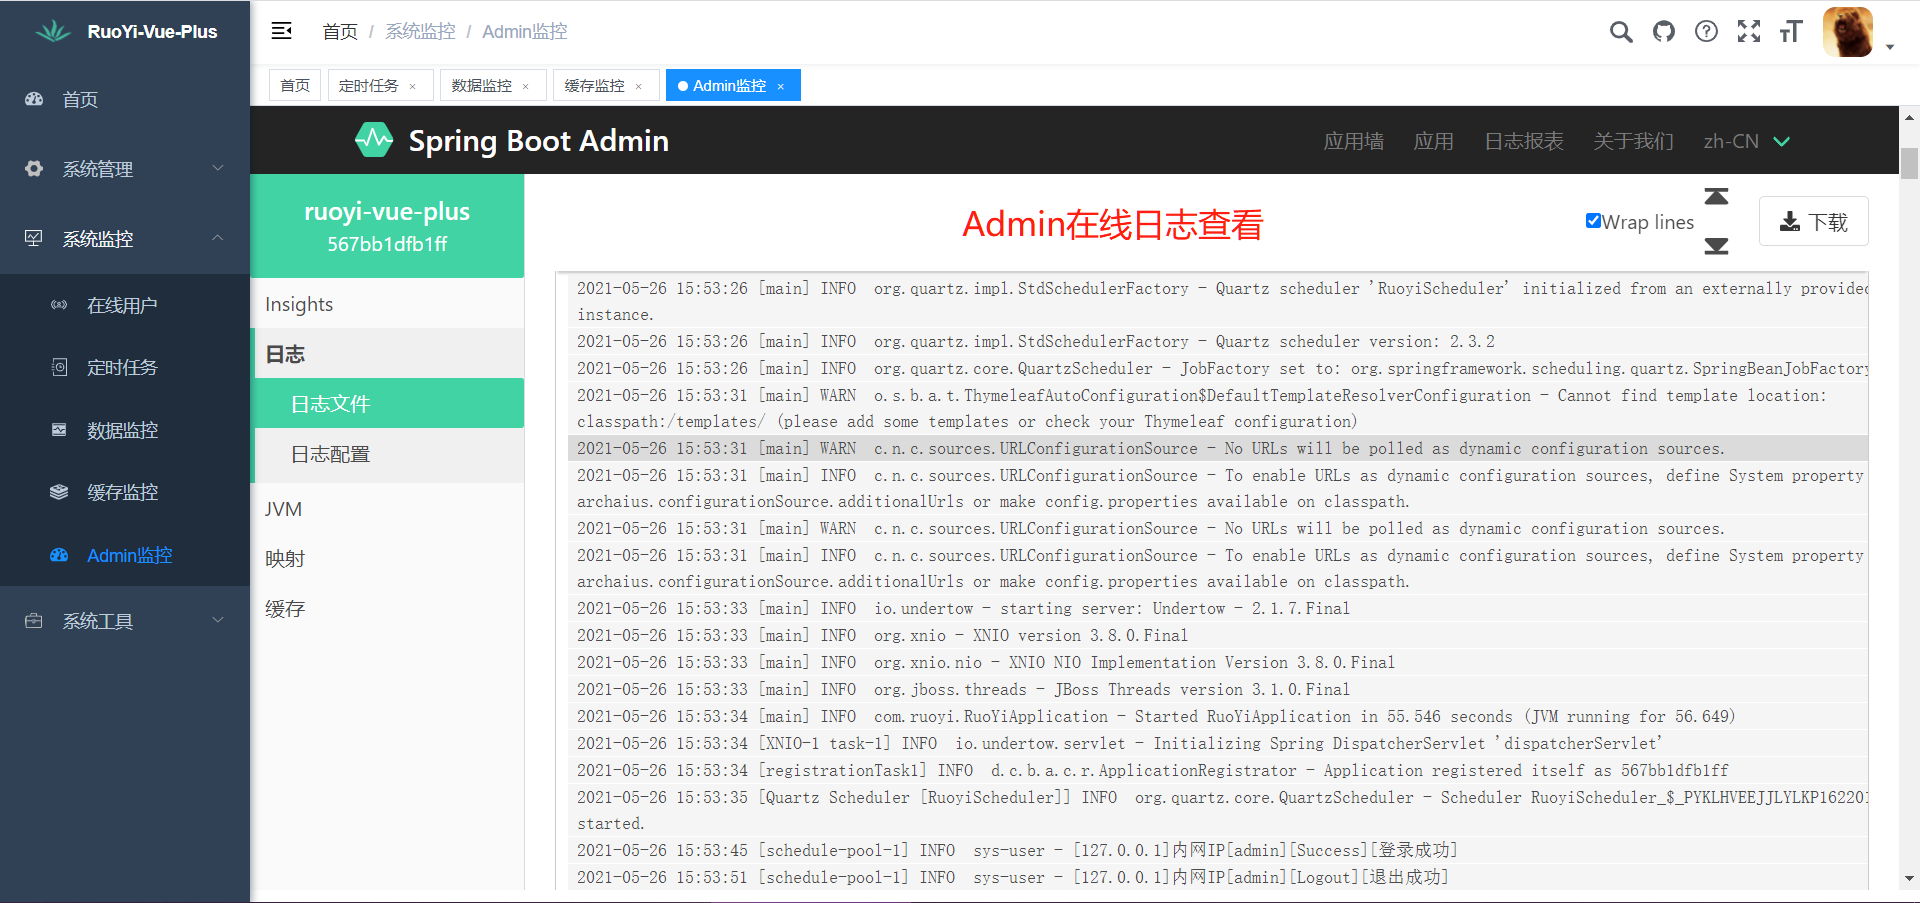Click the ruoyi-vue-plus instance header
Viewport: 1920px width, 903px height.
coord(387,226)
